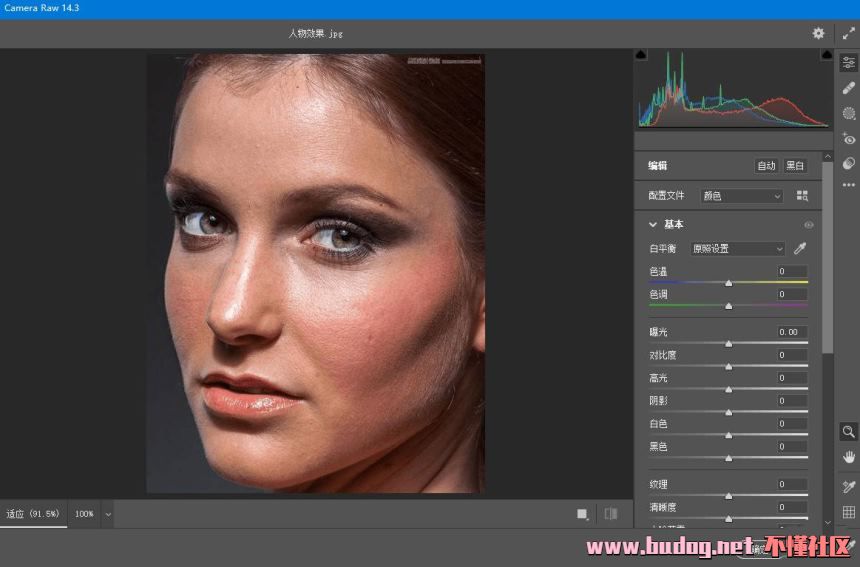Toggle highlight clipping warning in histogram
Image resolution: width=860 pixels, height=567 pixels.
pos(827,55)
